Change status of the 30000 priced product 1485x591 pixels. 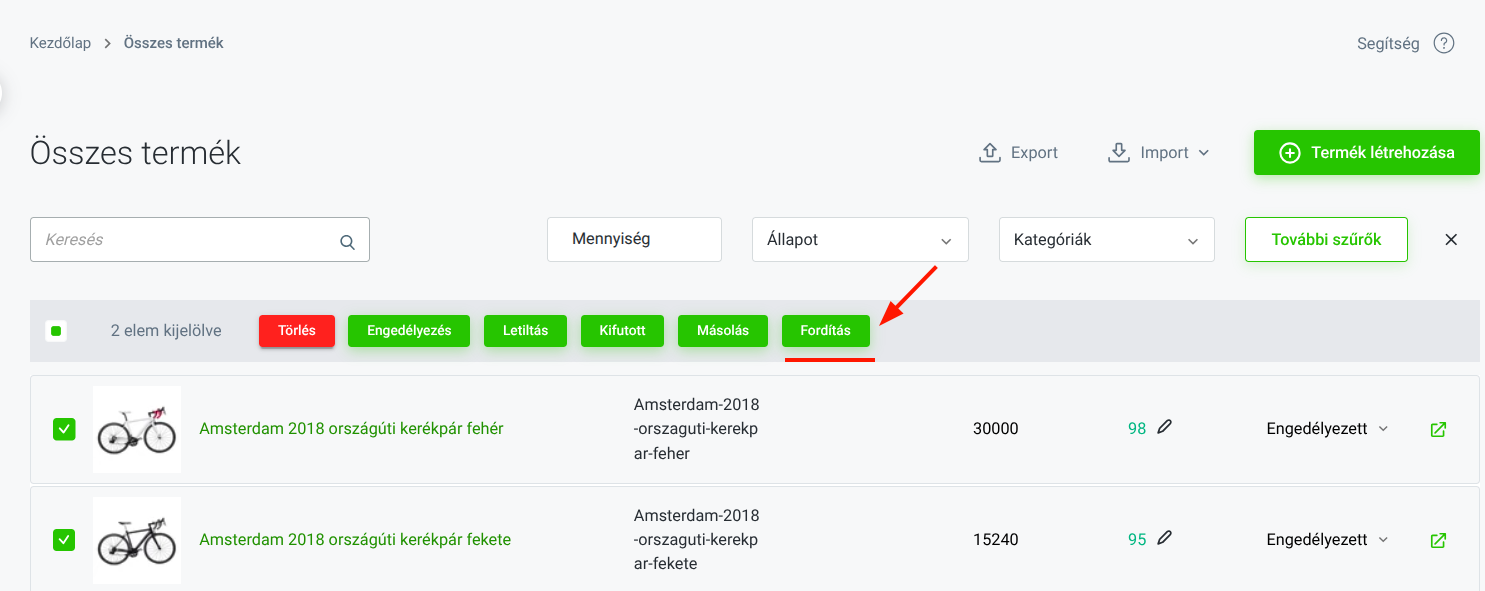click(1327, 429)
